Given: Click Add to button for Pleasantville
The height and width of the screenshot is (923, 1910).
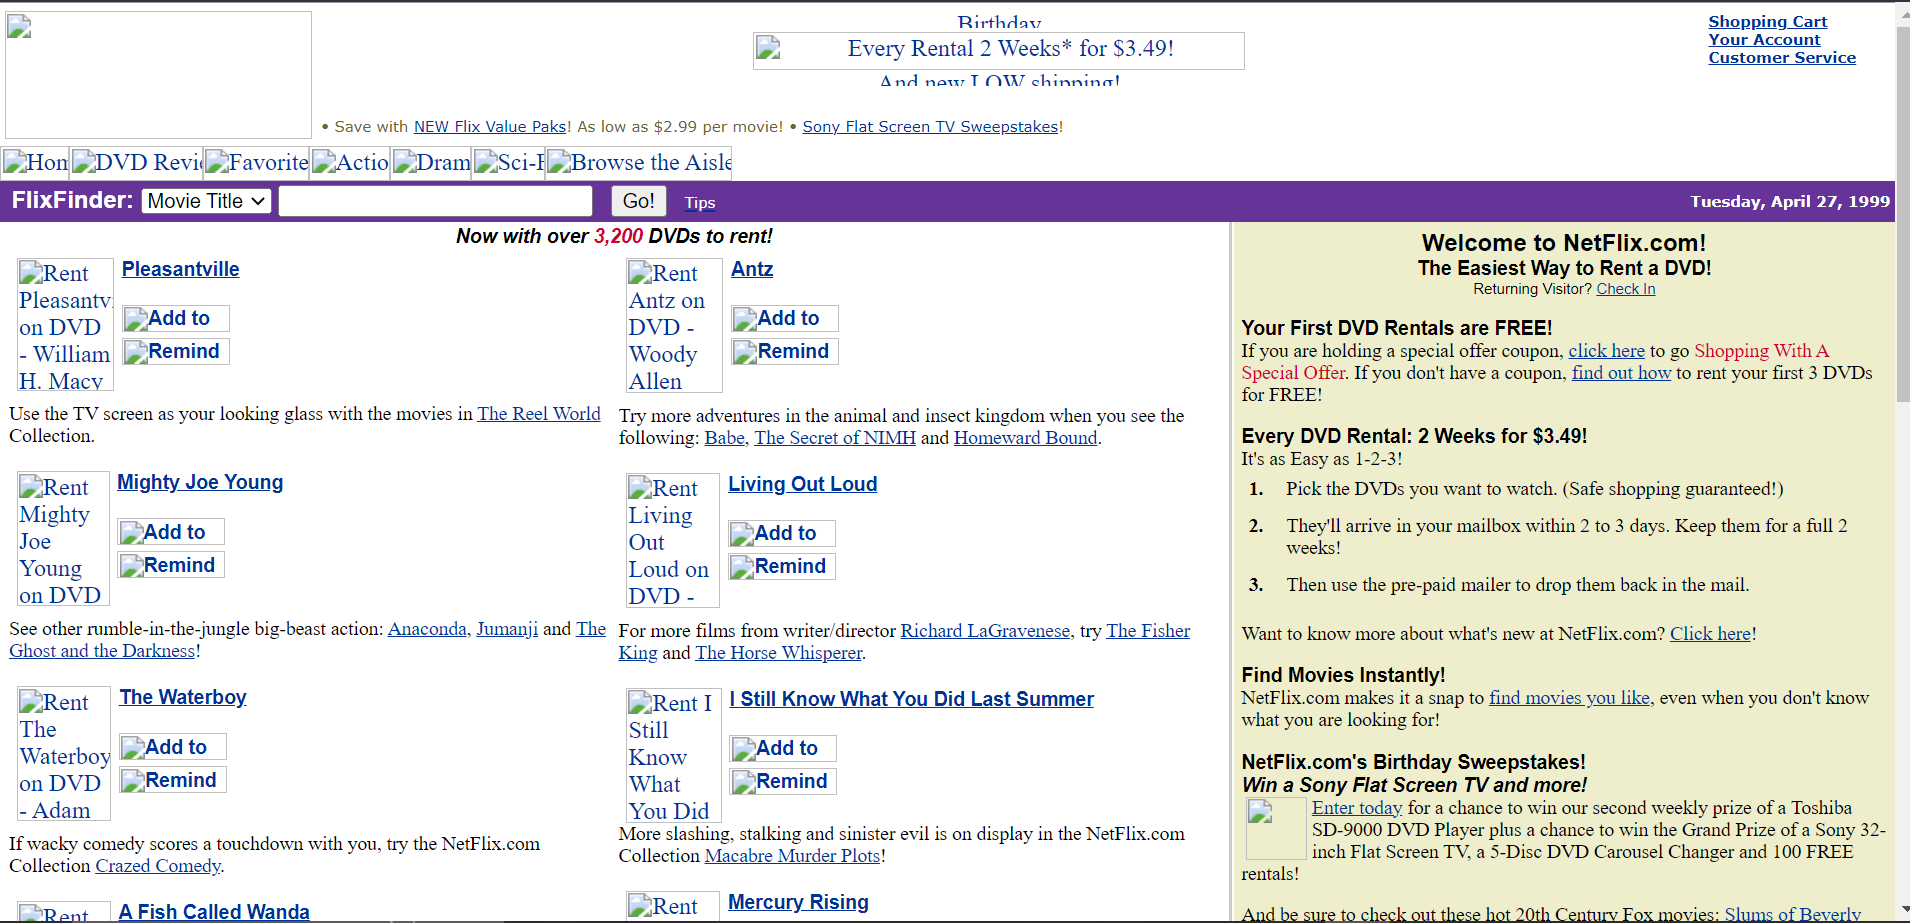Looking at the screenshot, I should 176,318.
